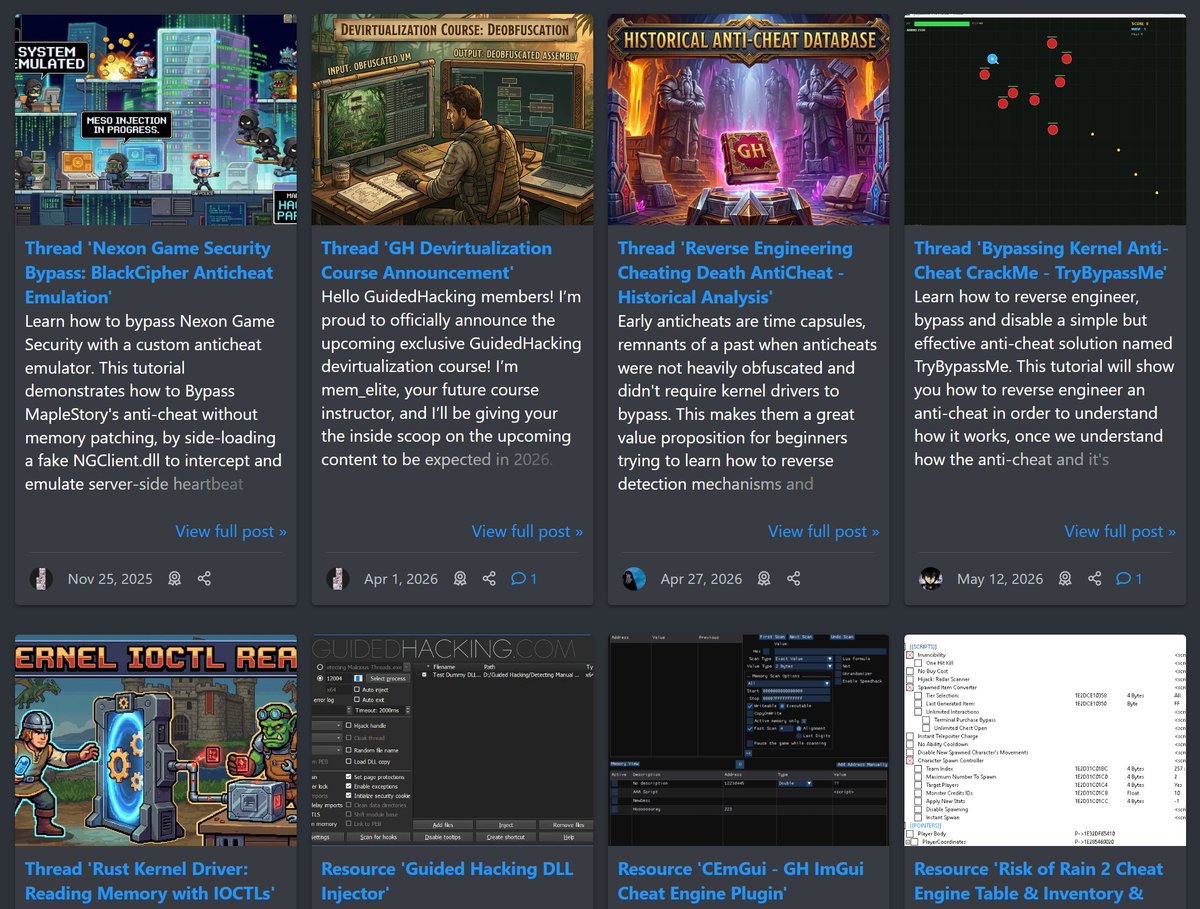1200x909 pixels.
Task: Share the GH Devirtualization Course Announcement thread
Action: 489,579
